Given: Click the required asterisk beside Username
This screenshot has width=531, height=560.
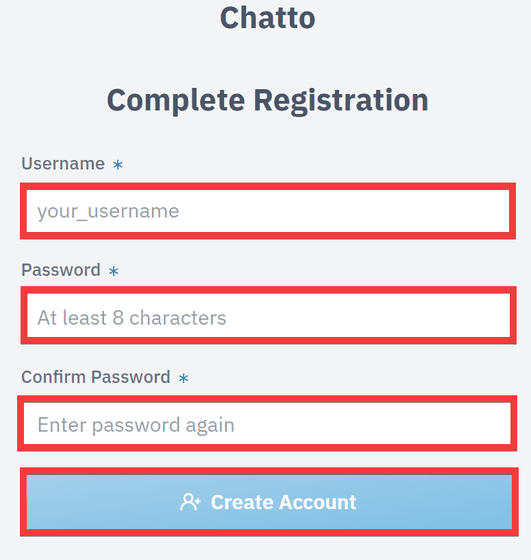Looking at the screenshot, I should pyautogui.click(x=118, y=165).
